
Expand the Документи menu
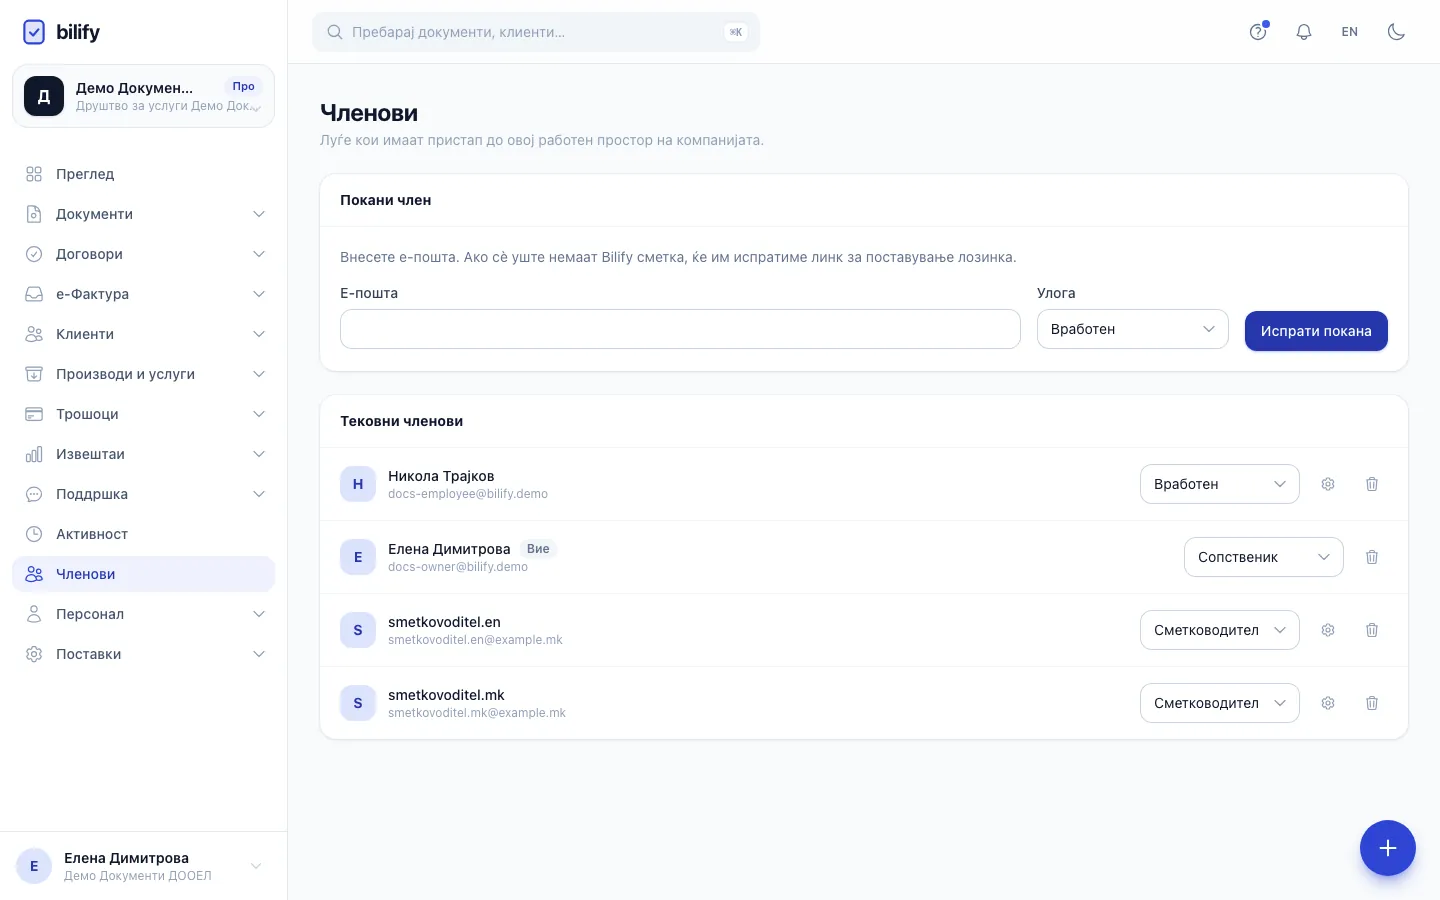144,214
